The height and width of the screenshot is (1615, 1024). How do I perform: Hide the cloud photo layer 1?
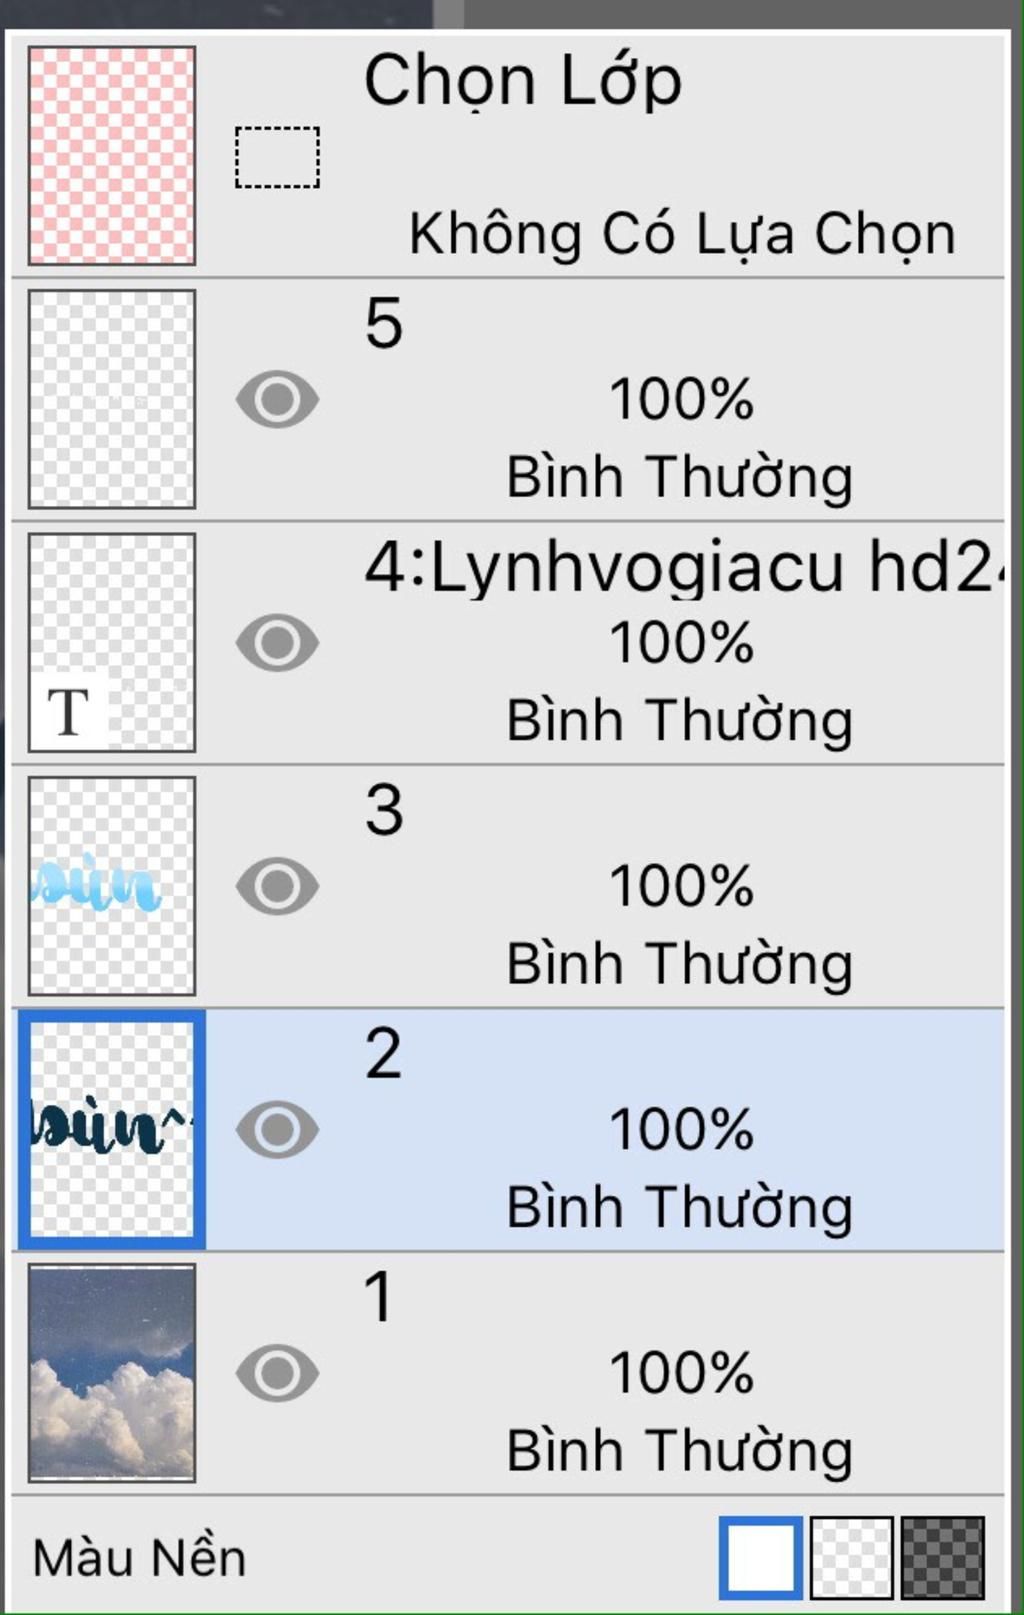click(277, 1373)
